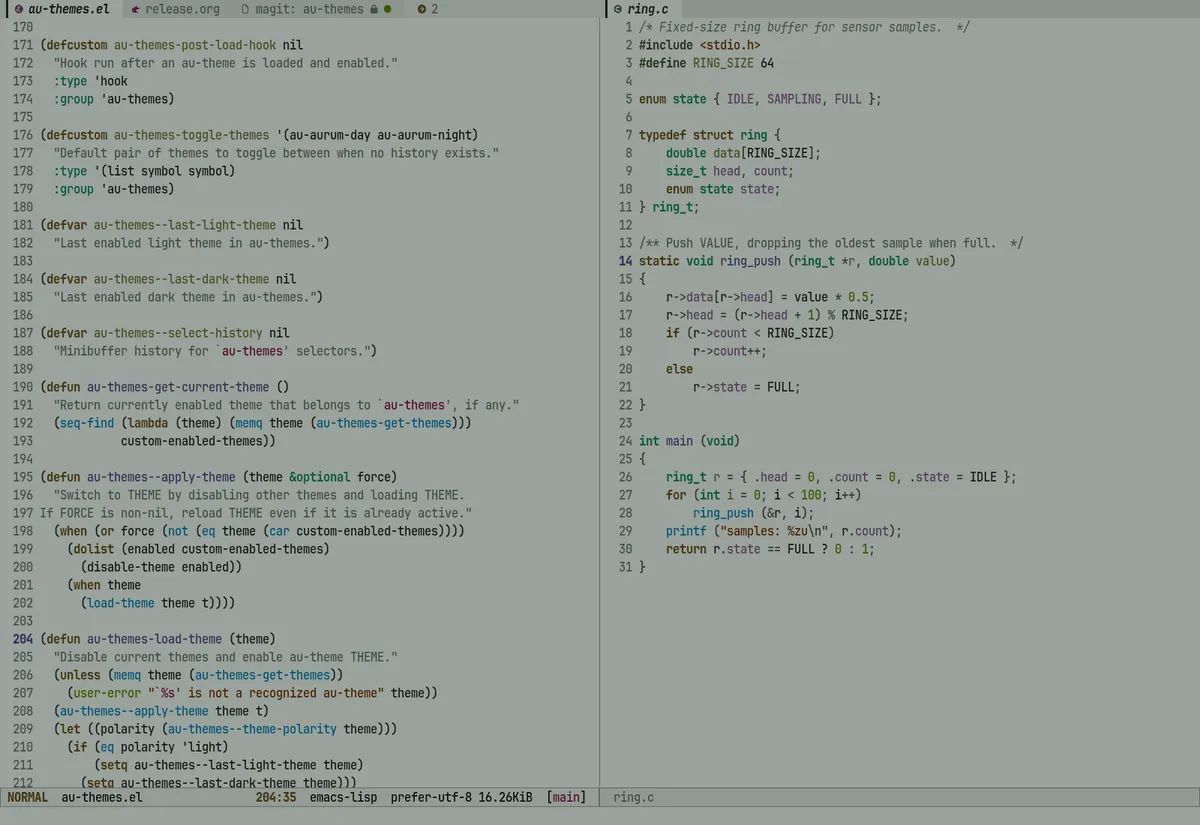Click au-themes--theme-polarity on line 209
The image size is (1200, 825).
[252, 729]
